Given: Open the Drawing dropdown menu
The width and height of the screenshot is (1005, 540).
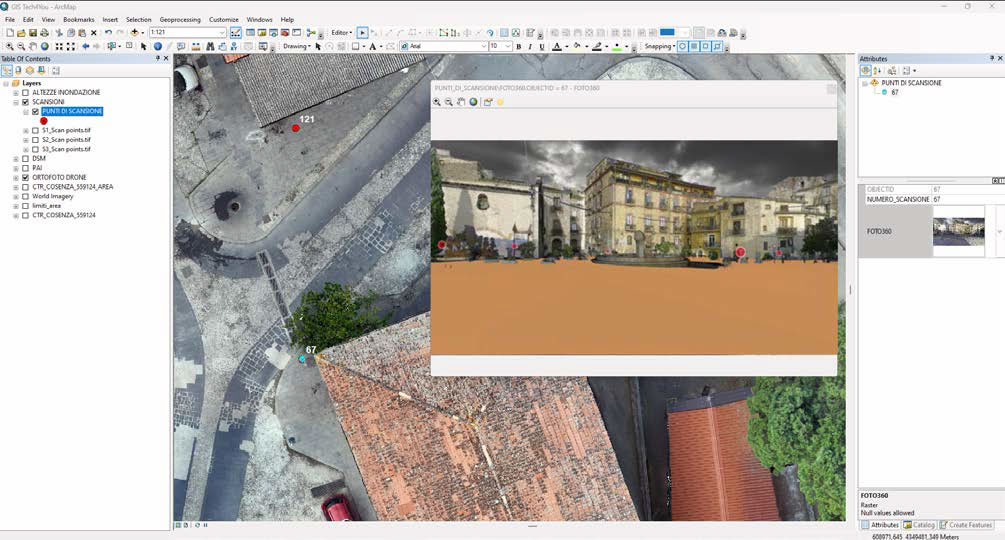Looking at the screenshot, I should pyautogui.click(x=297, y=47).
